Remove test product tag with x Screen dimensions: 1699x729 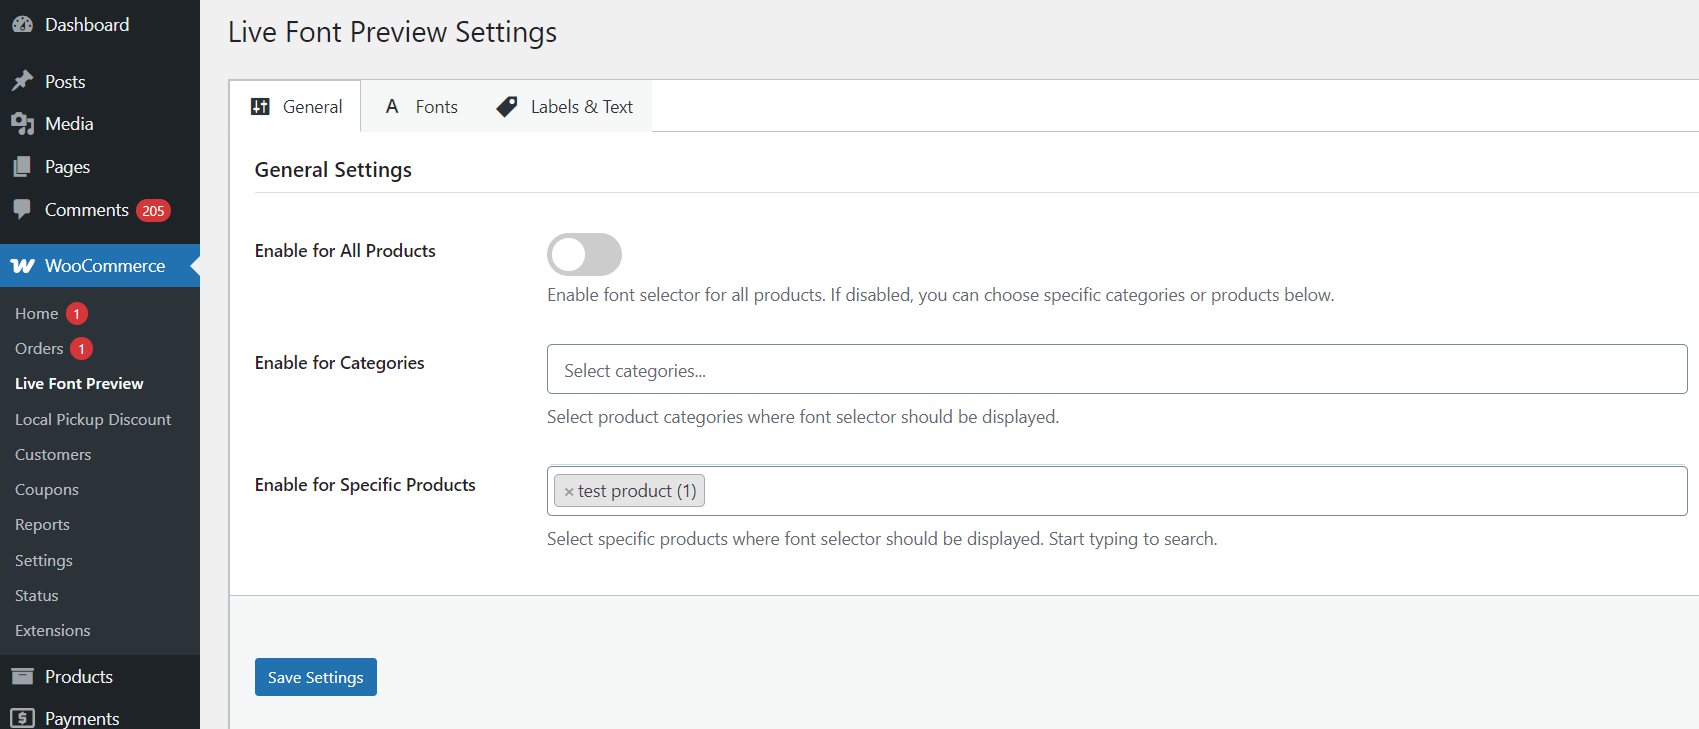coord(569,492)
